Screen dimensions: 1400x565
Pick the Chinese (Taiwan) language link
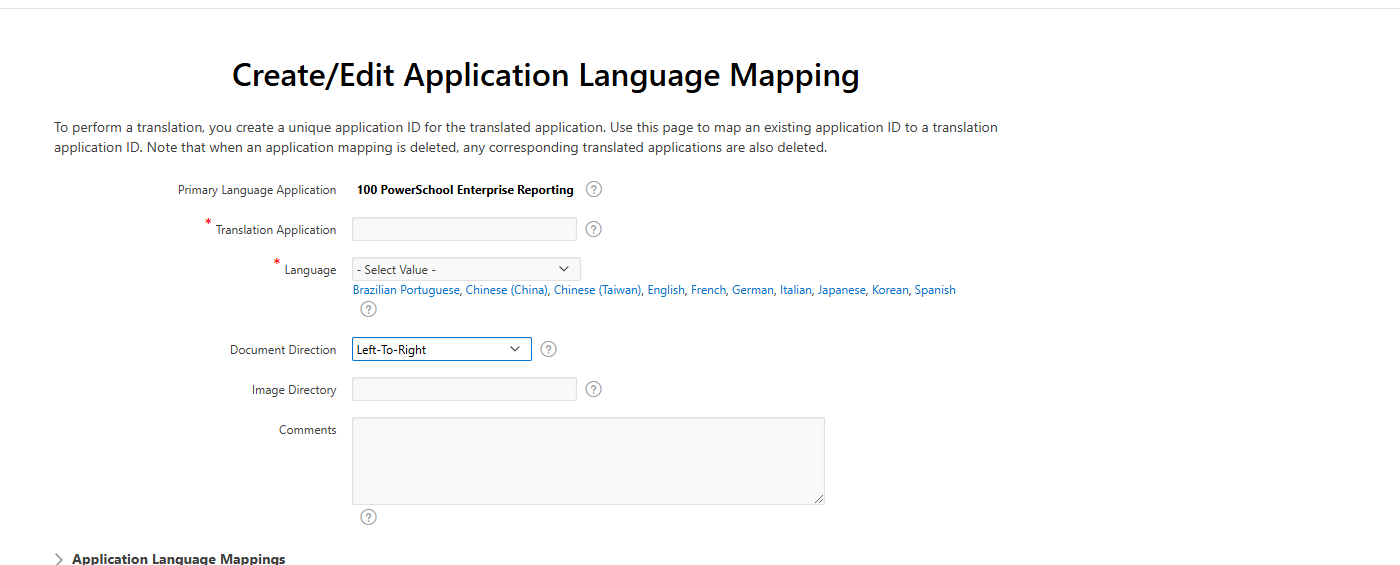[x=597, y=290]
